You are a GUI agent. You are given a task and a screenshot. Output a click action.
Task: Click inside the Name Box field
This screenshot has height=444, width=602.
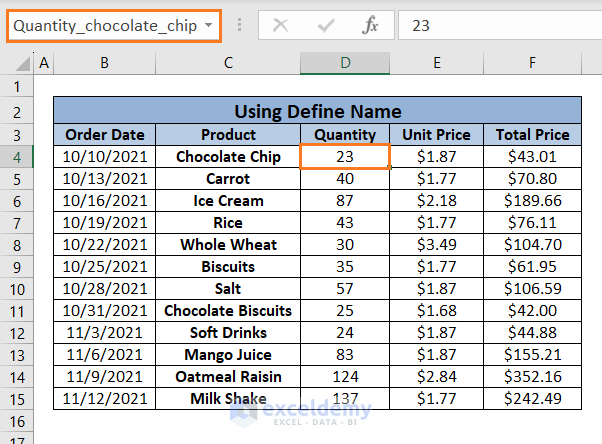click(x=104, y=26)
